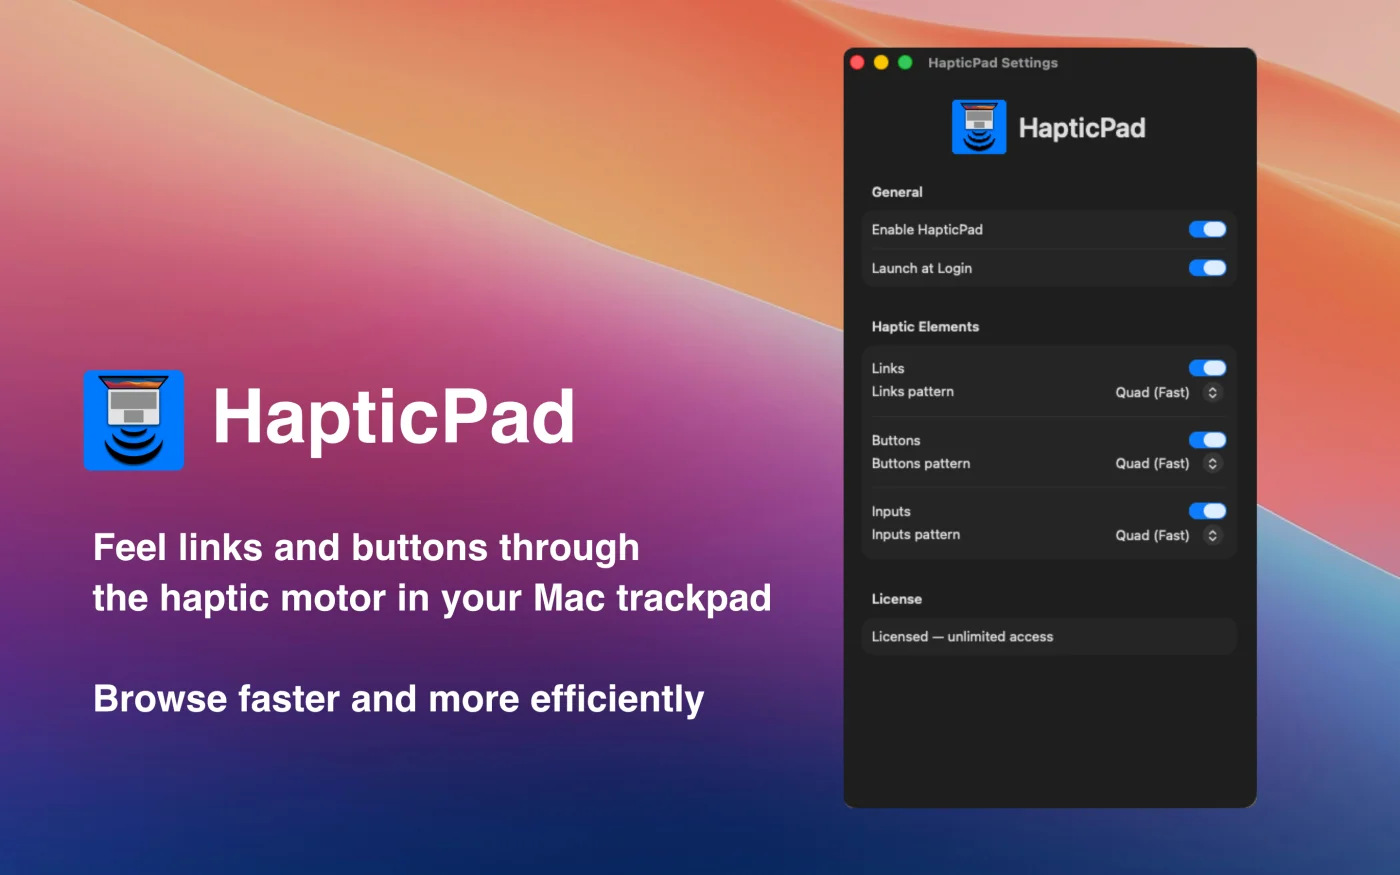Close the HapticPad Settings window
The width and height of the screenshot is (1400, 875).
point(857,62)
